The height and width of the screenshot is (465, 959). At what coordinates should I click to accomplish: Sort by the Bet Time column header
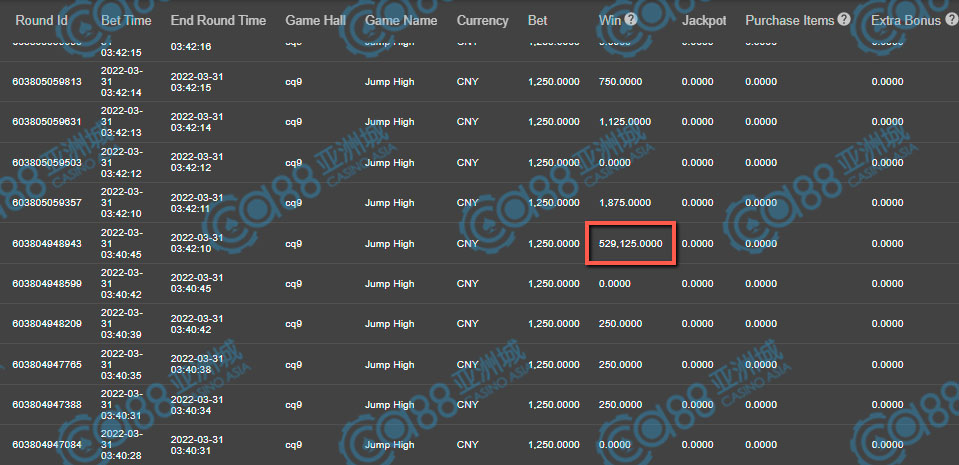(127, 20)
